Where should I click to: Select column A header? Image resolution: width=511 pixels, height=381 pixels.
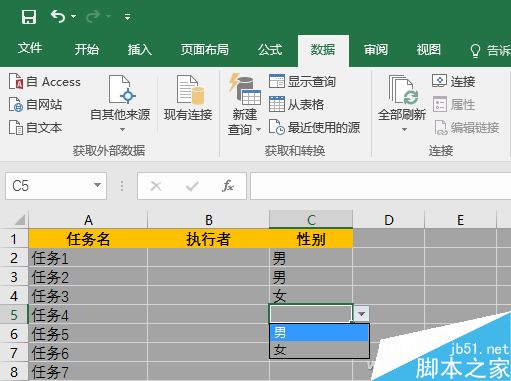[88, 220]
